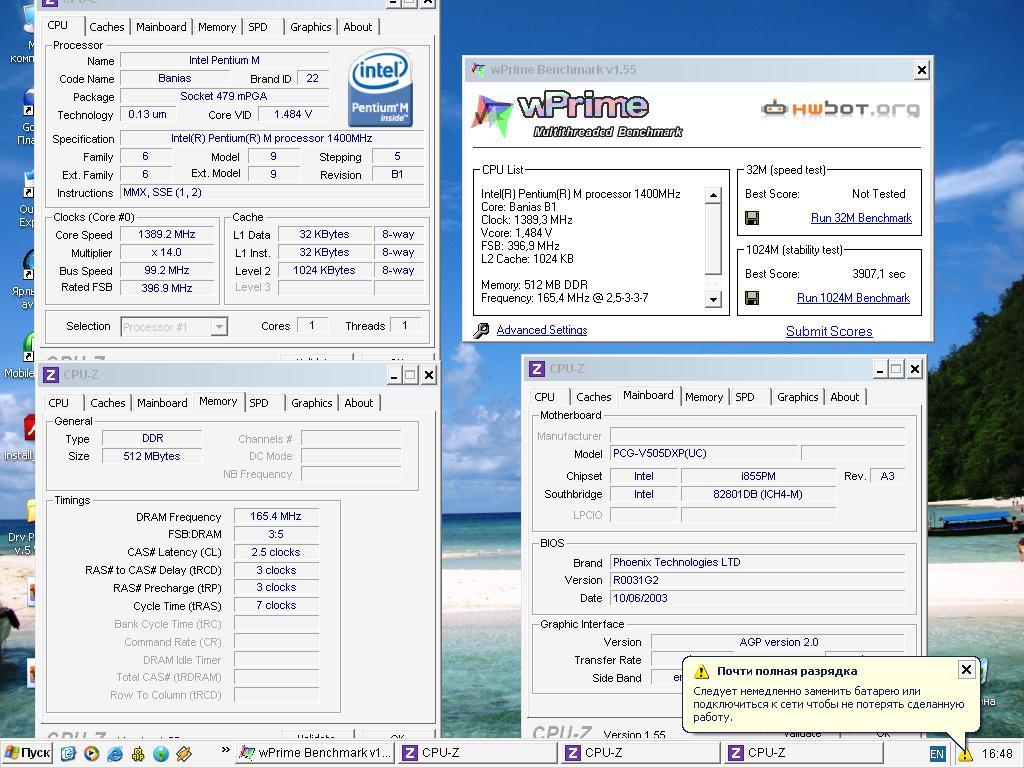Switch to wPrime Benchmark taskbar button

tap(315, 754)
